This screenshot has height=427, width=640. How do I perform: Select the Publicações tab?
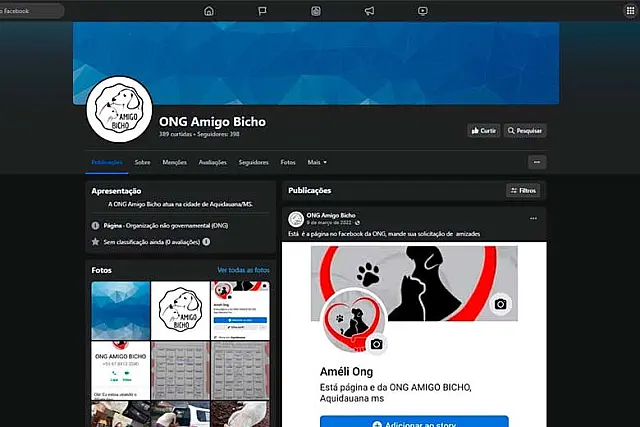pos(107,162)
